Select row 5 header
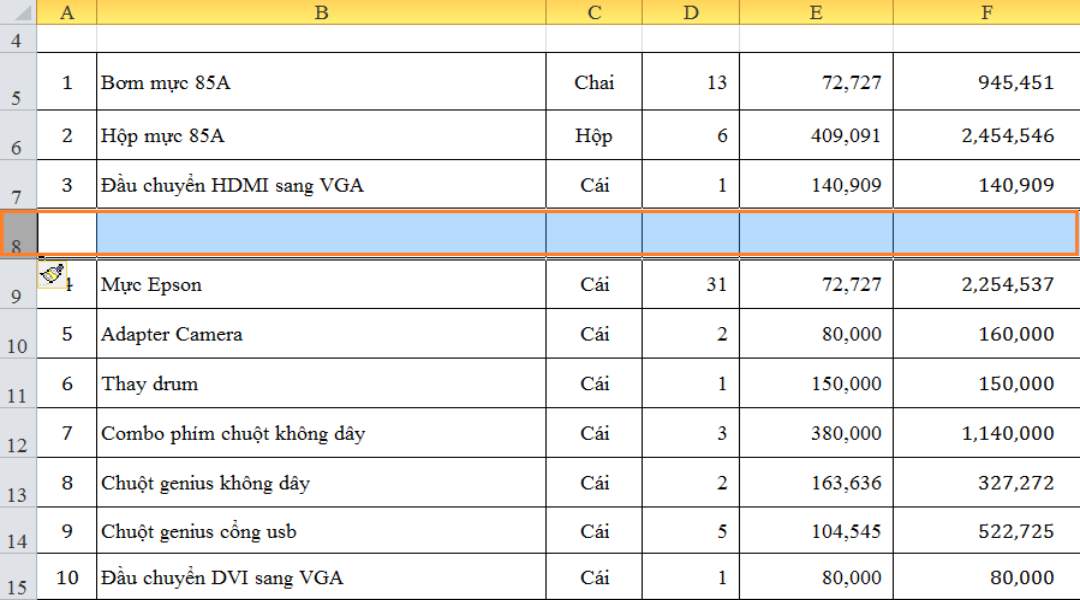 coord(18,81)
